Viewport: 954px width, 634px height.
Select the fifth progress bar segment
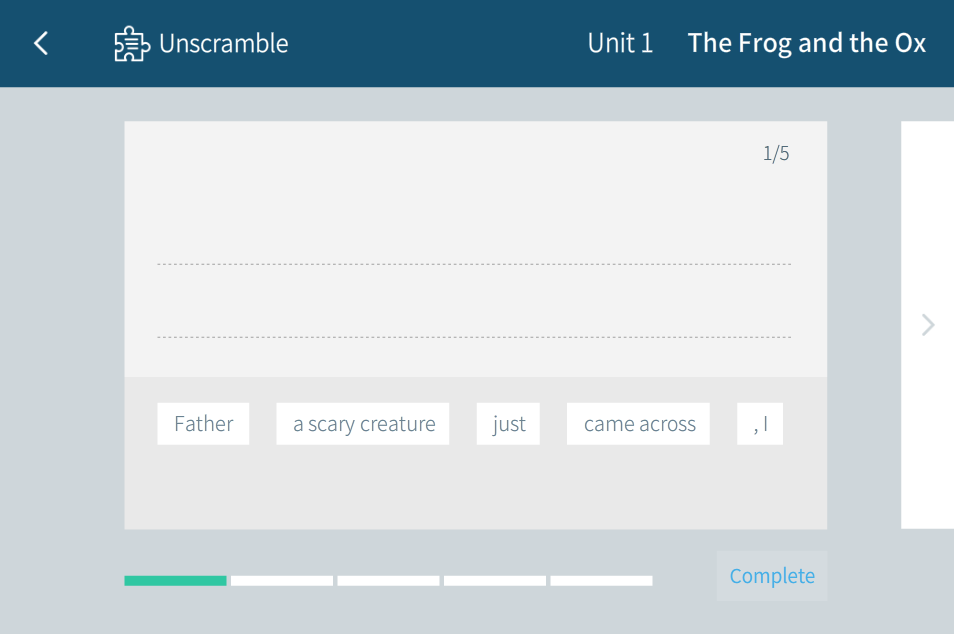click(601, 580)
